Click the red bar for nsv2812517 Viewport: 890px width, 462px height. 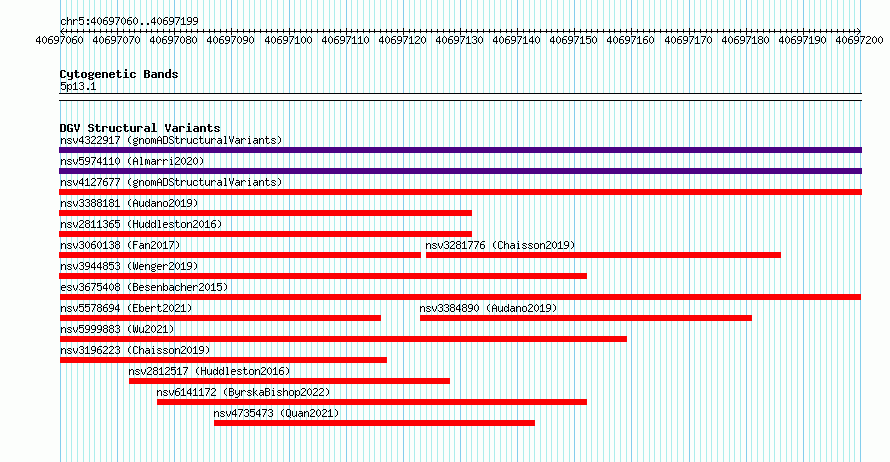point(289,381)
